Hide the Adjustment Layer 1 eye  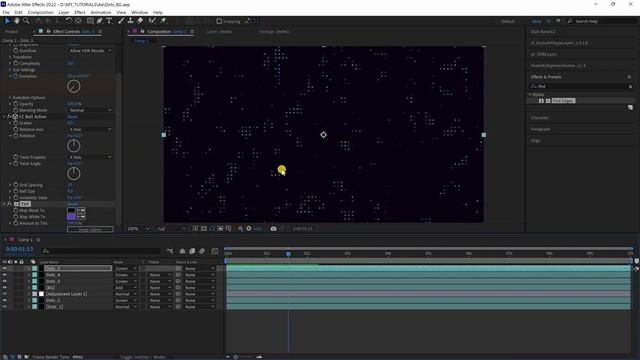[x=4, y=294]
